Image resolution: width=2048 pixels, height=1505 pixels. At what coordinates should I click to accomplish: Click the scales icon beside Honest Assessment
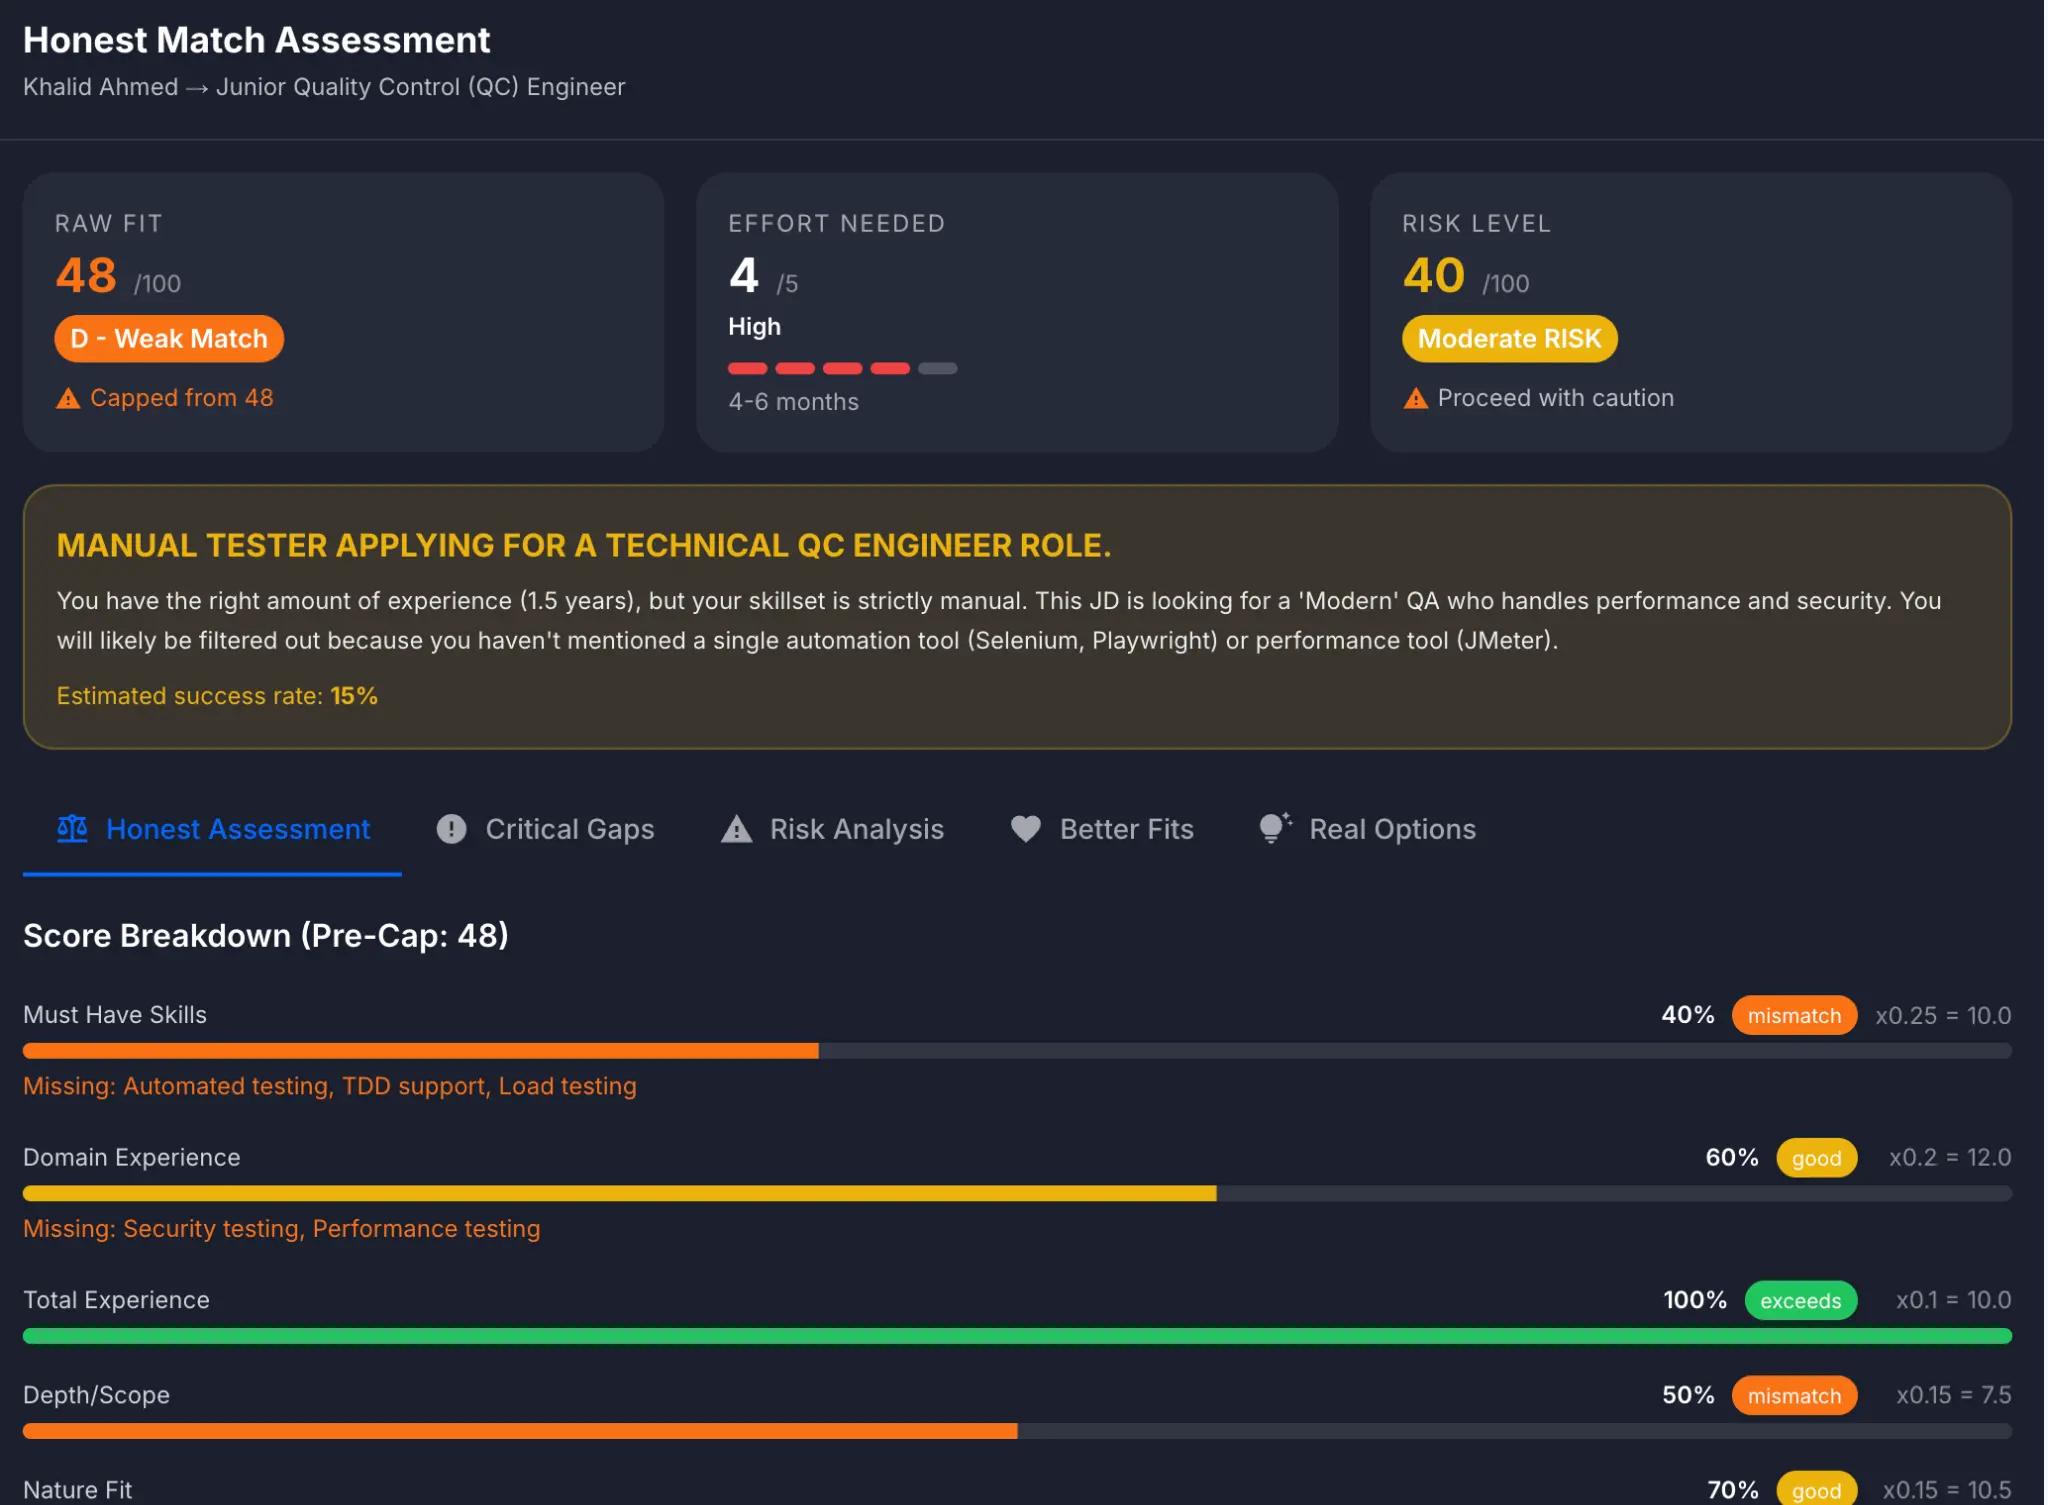(72, 828)
